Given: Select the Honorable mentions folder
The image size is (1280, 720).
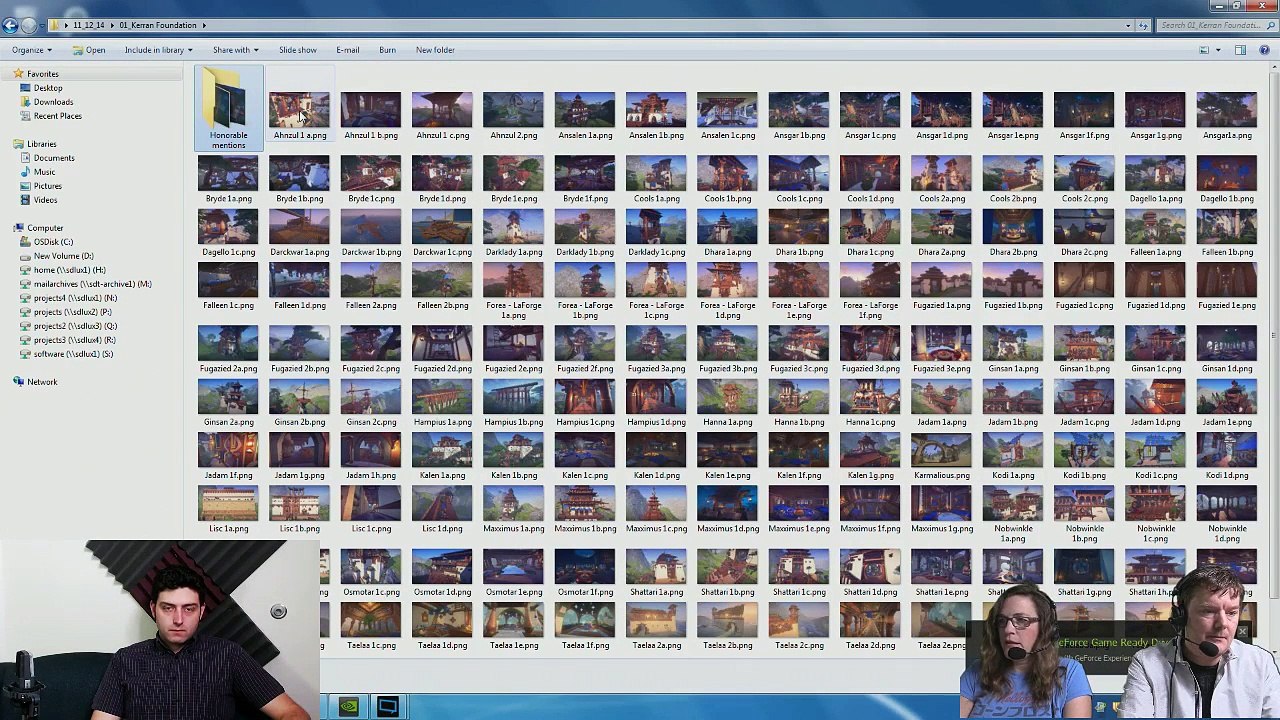Looking at the screenshot, I should [228, 108].
